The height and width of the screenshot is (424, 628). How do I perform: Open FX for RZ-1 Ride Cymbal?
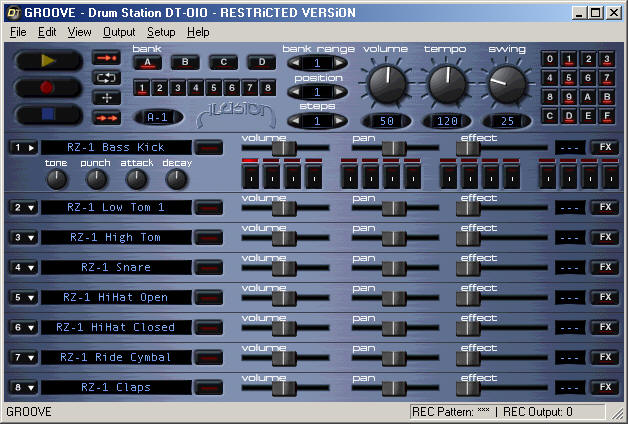pyautogui.click(x=605, y=357)
